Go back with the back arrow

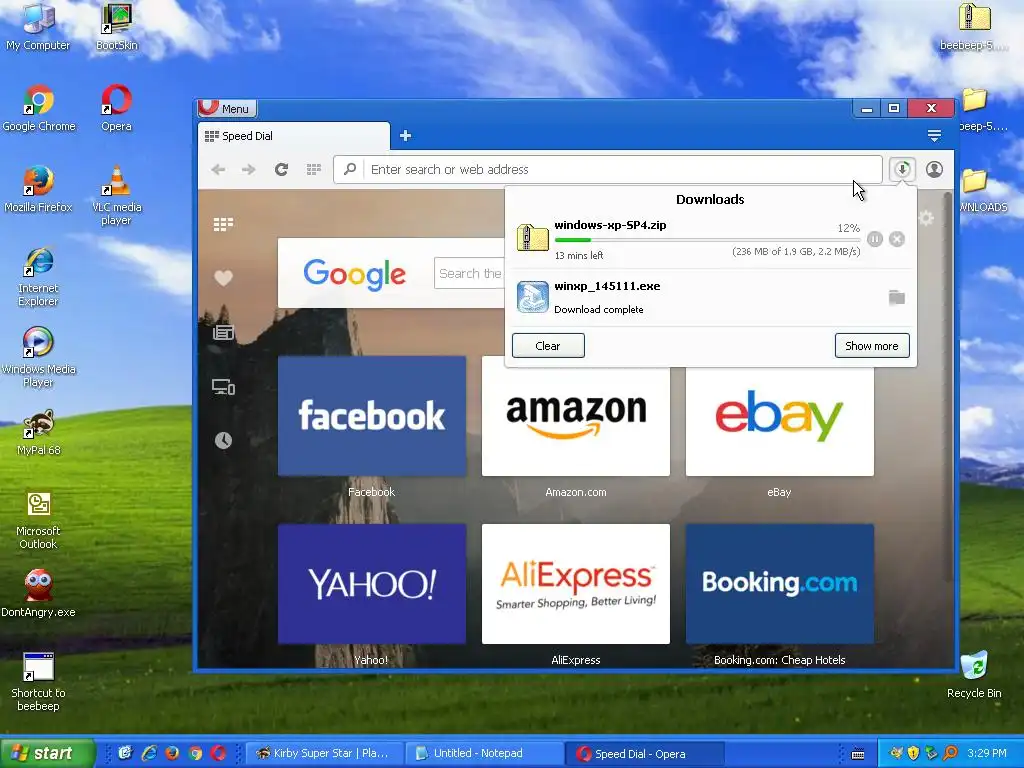pyautogui.click(x=218, y=170)
